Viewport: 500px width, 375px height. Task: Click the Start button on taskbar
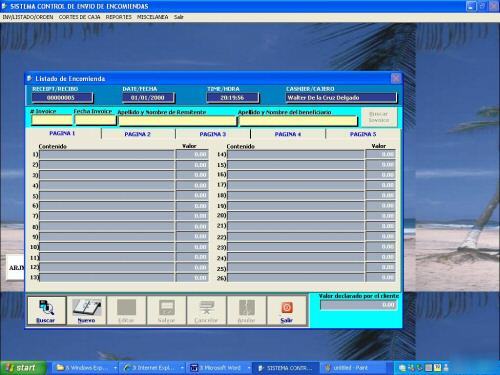pos(23,368)
